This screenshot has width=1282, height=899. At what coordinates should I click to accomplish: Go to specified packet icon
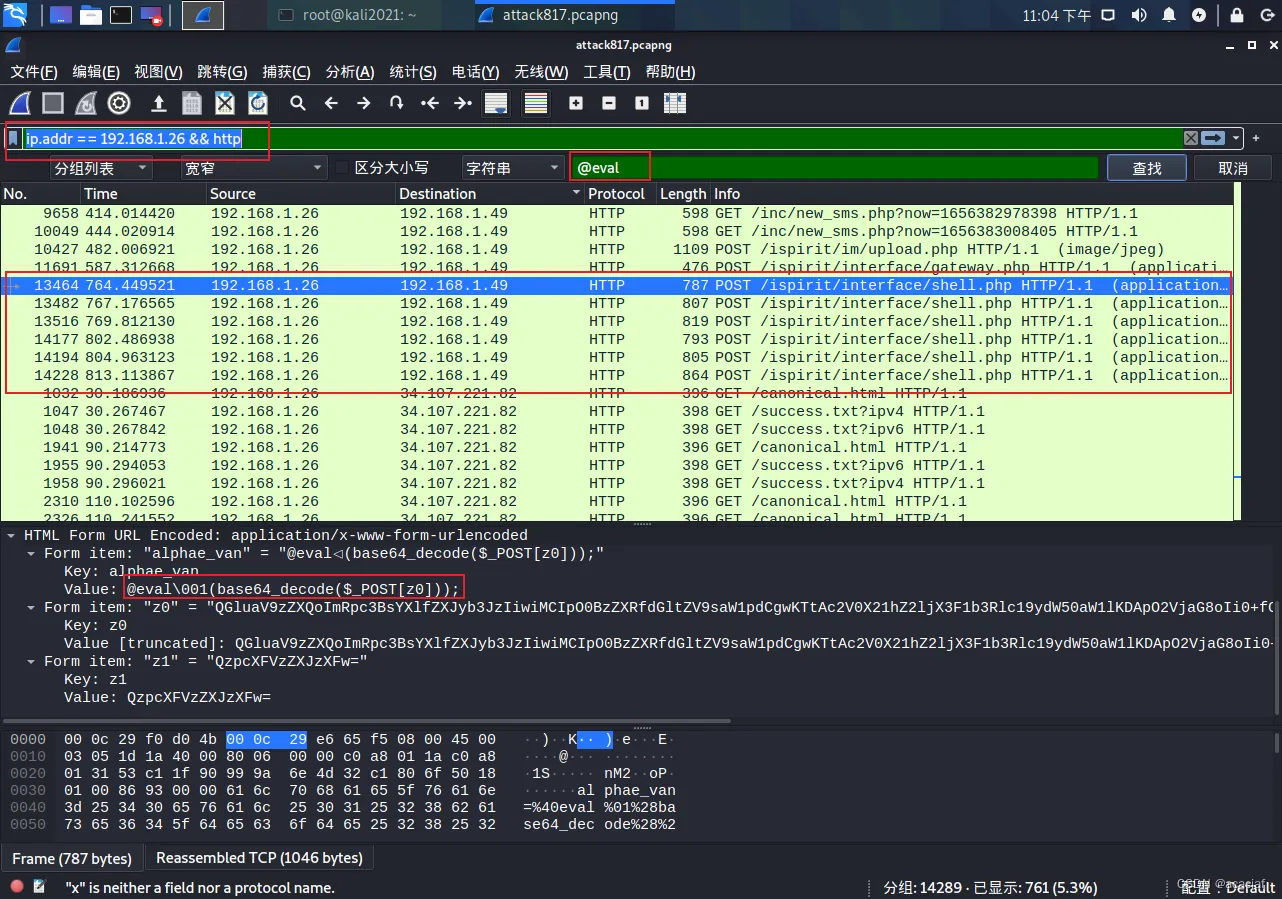397,103
